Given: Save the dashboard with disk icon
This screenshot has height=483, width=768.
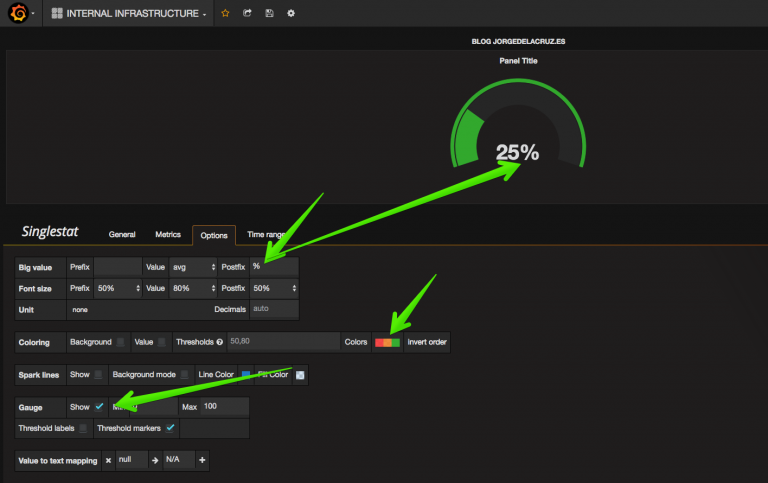Looking at the screenshot, I should click(269, 13).
